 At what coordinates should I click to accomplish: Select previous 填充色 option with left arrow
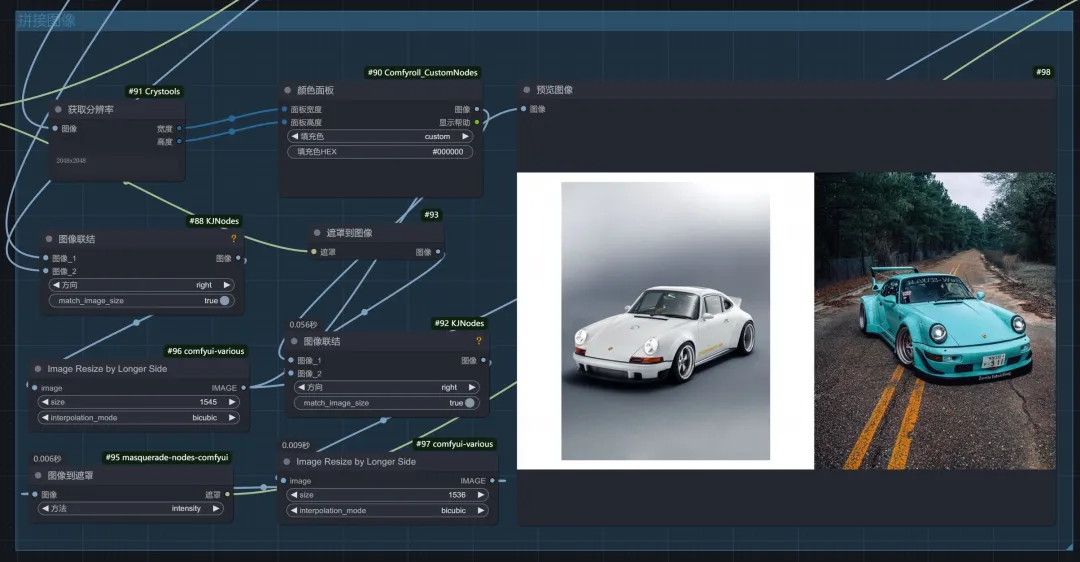click(295, 136)
